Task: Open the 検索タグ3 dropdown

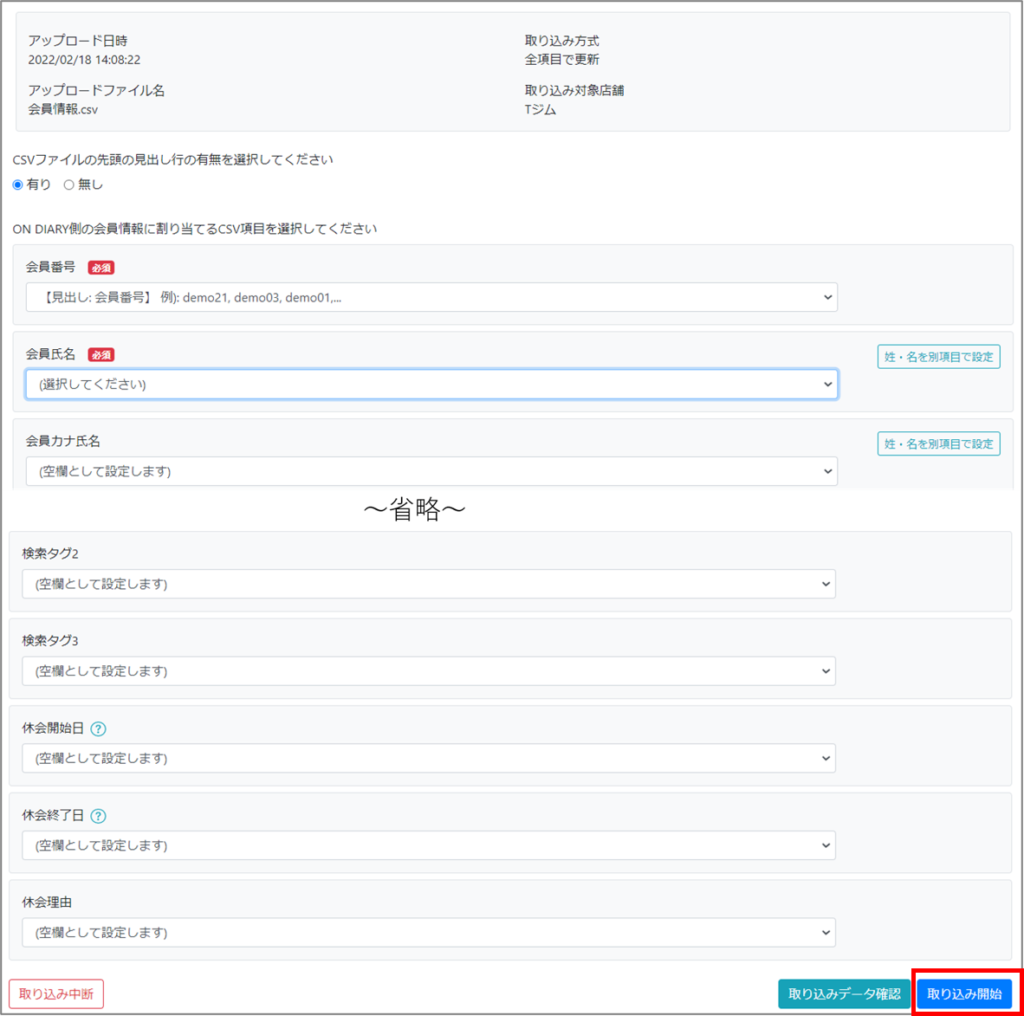Action: tap(428, 671)
